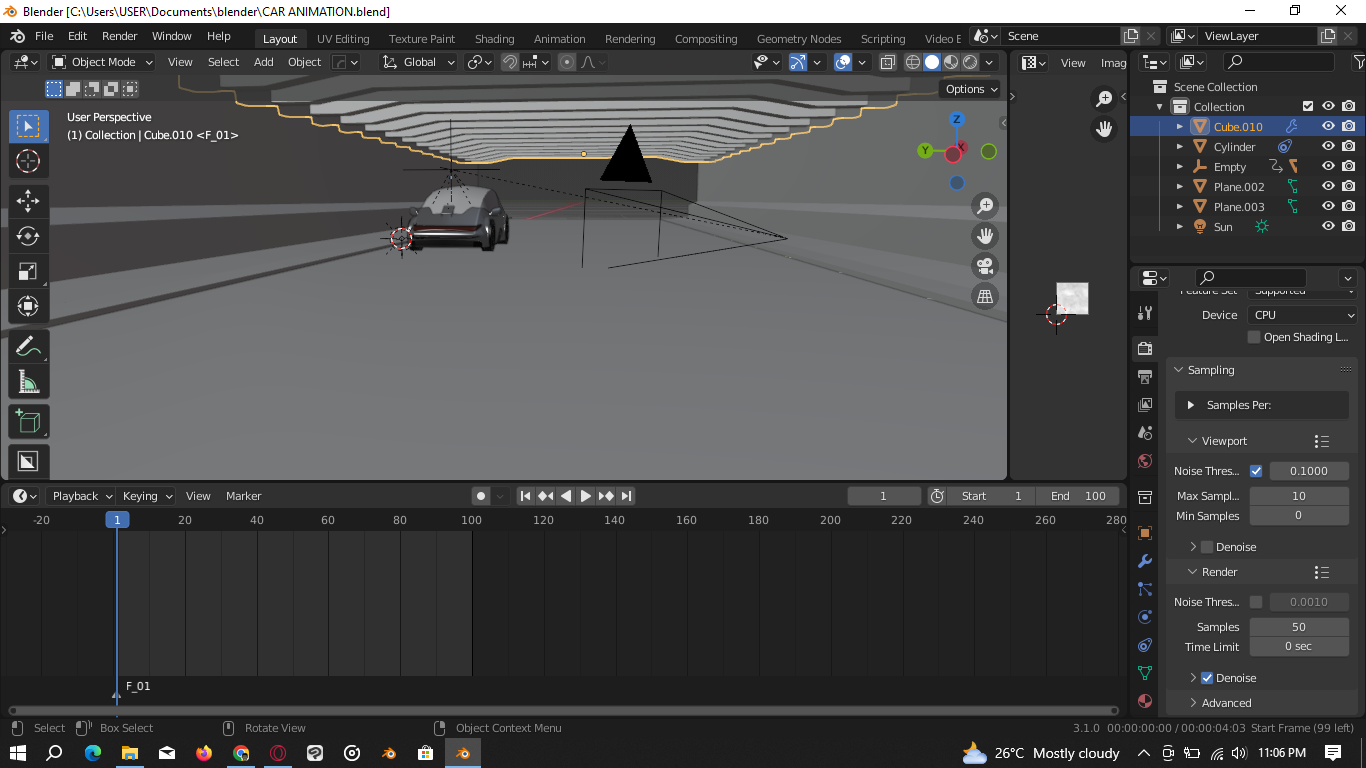Expand Cube.010 in the outliner
Screen dimensions: 1366x768
coord(1180,127)
